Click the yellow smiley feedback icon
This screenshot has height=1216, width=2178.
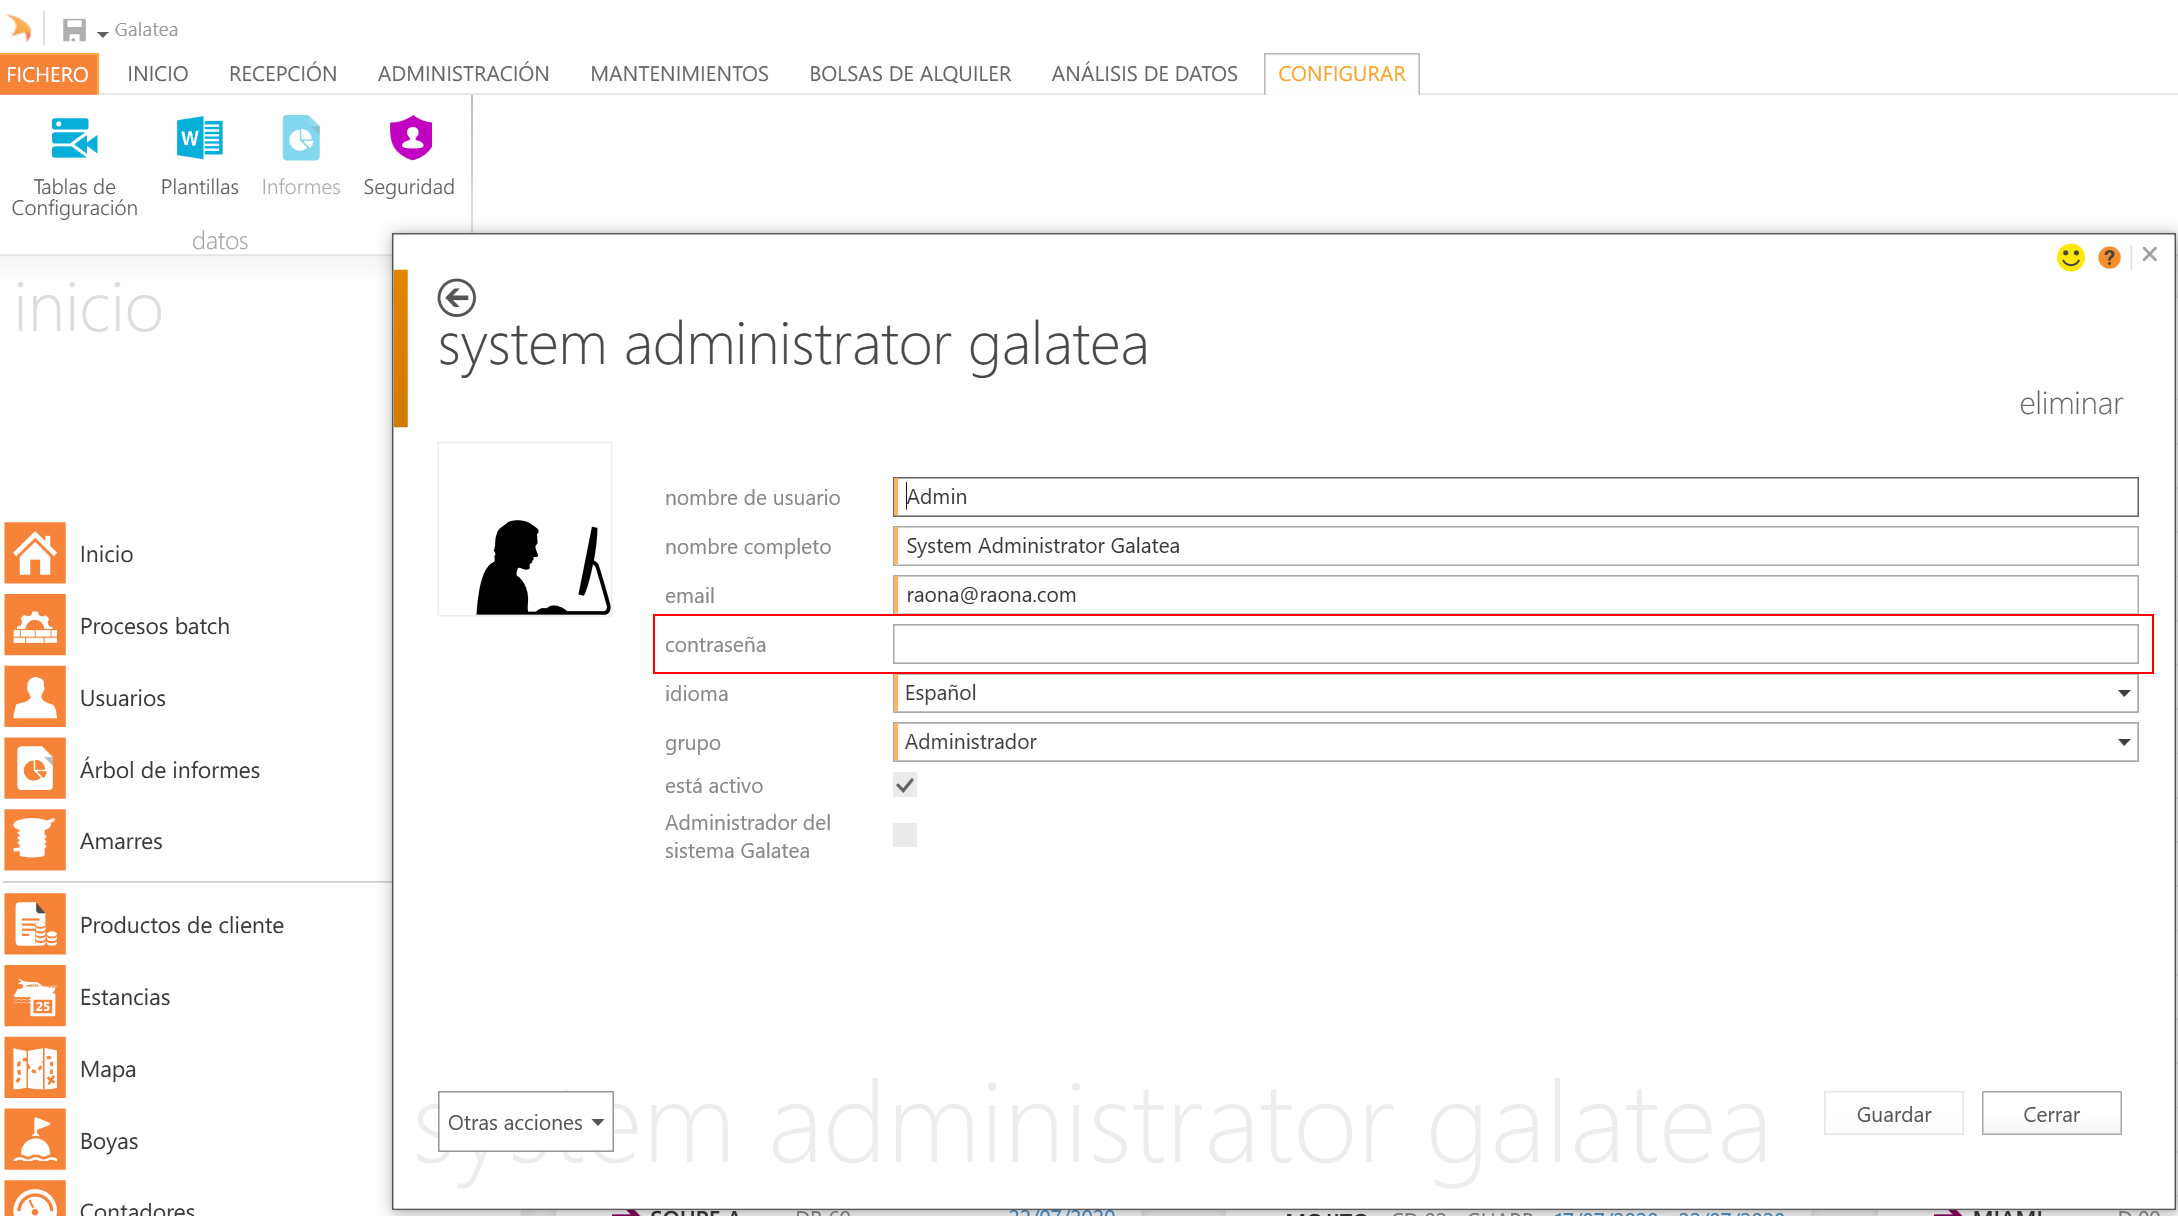[x=2070, y=257]
